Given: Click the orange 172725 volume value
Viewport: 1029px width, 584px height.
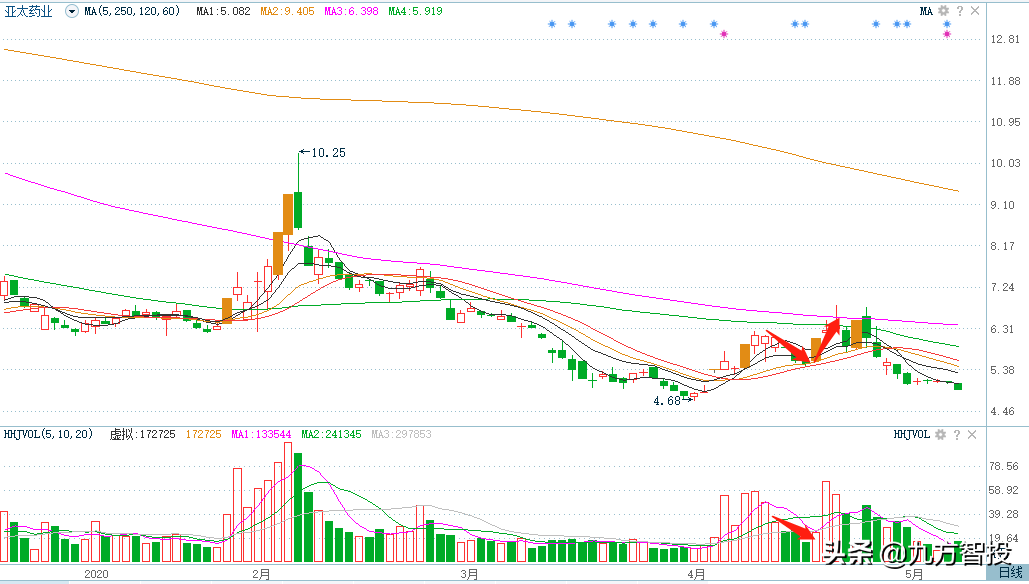Looking at the screenshot, I should (203, 434).
